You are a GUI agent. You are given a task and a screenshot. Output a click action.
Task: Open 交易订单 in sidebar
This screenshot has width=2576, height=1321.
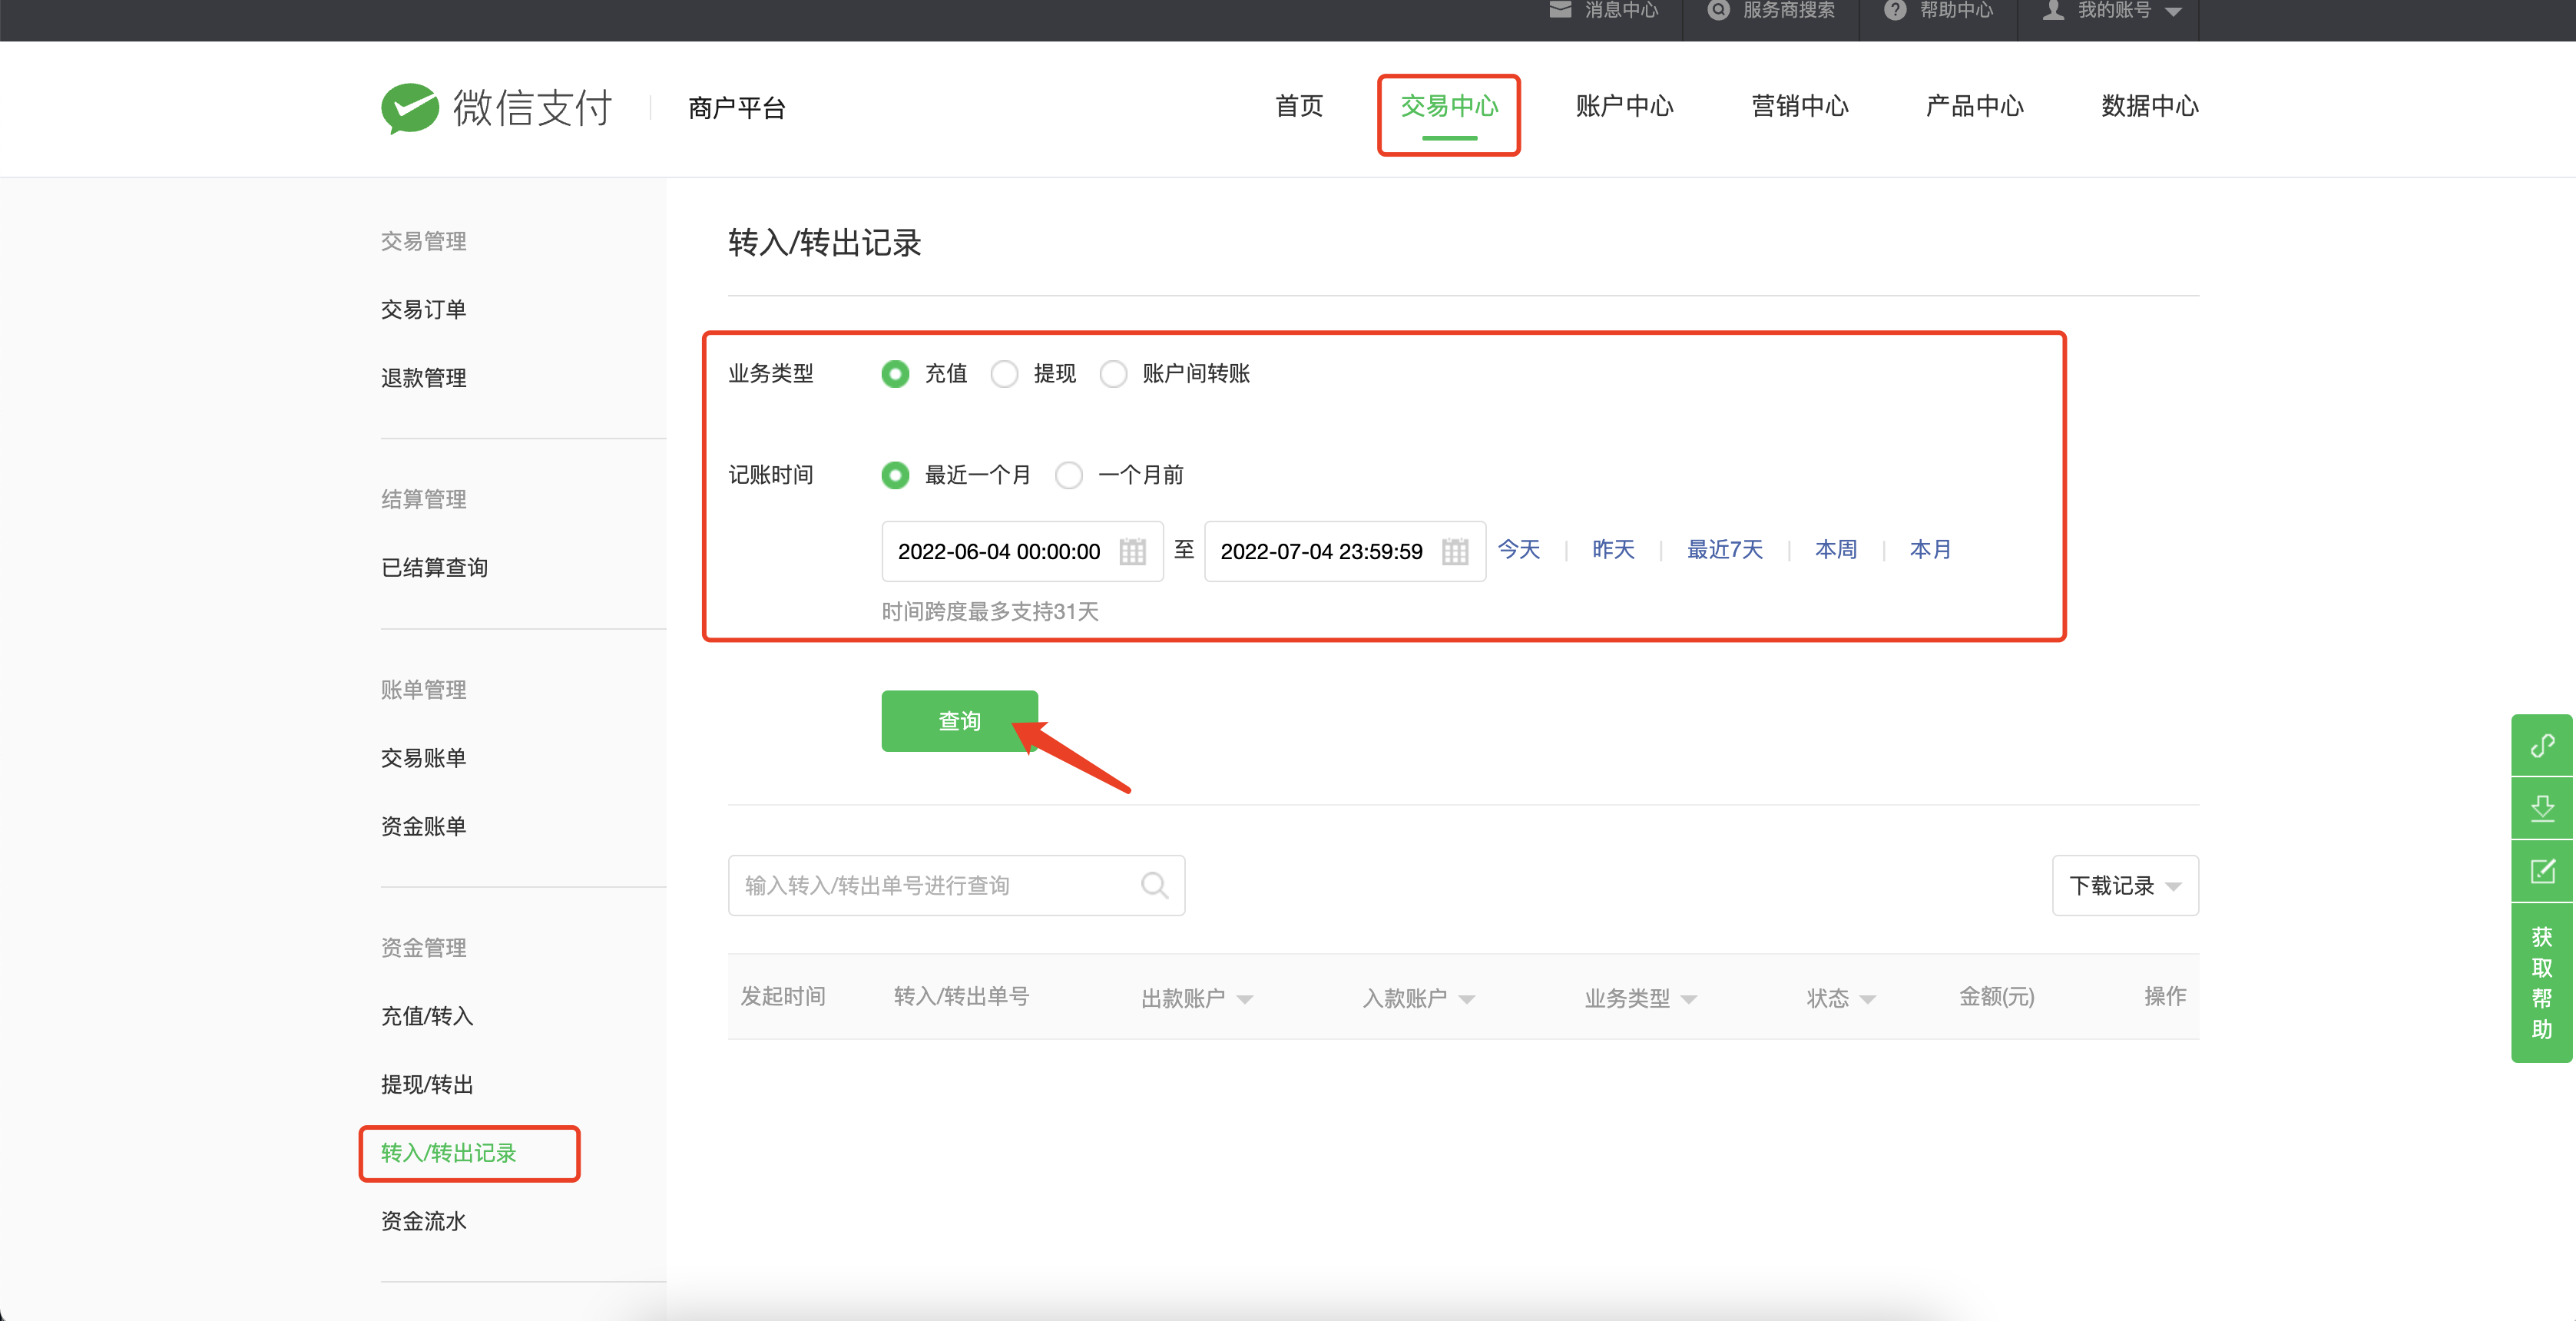tap(423, 309)
